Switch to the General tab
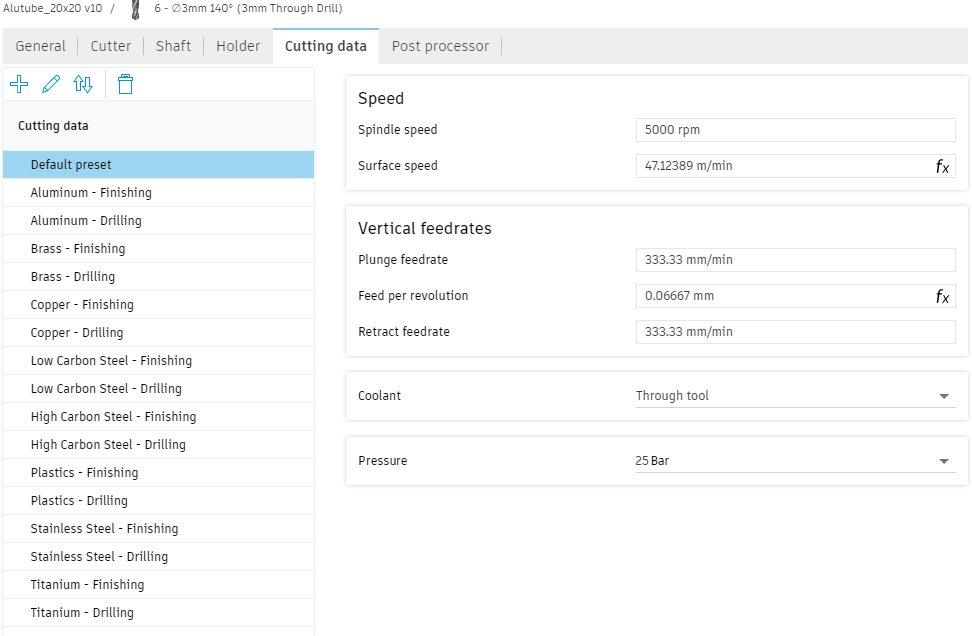972x636 pixels. pos(40,46)
